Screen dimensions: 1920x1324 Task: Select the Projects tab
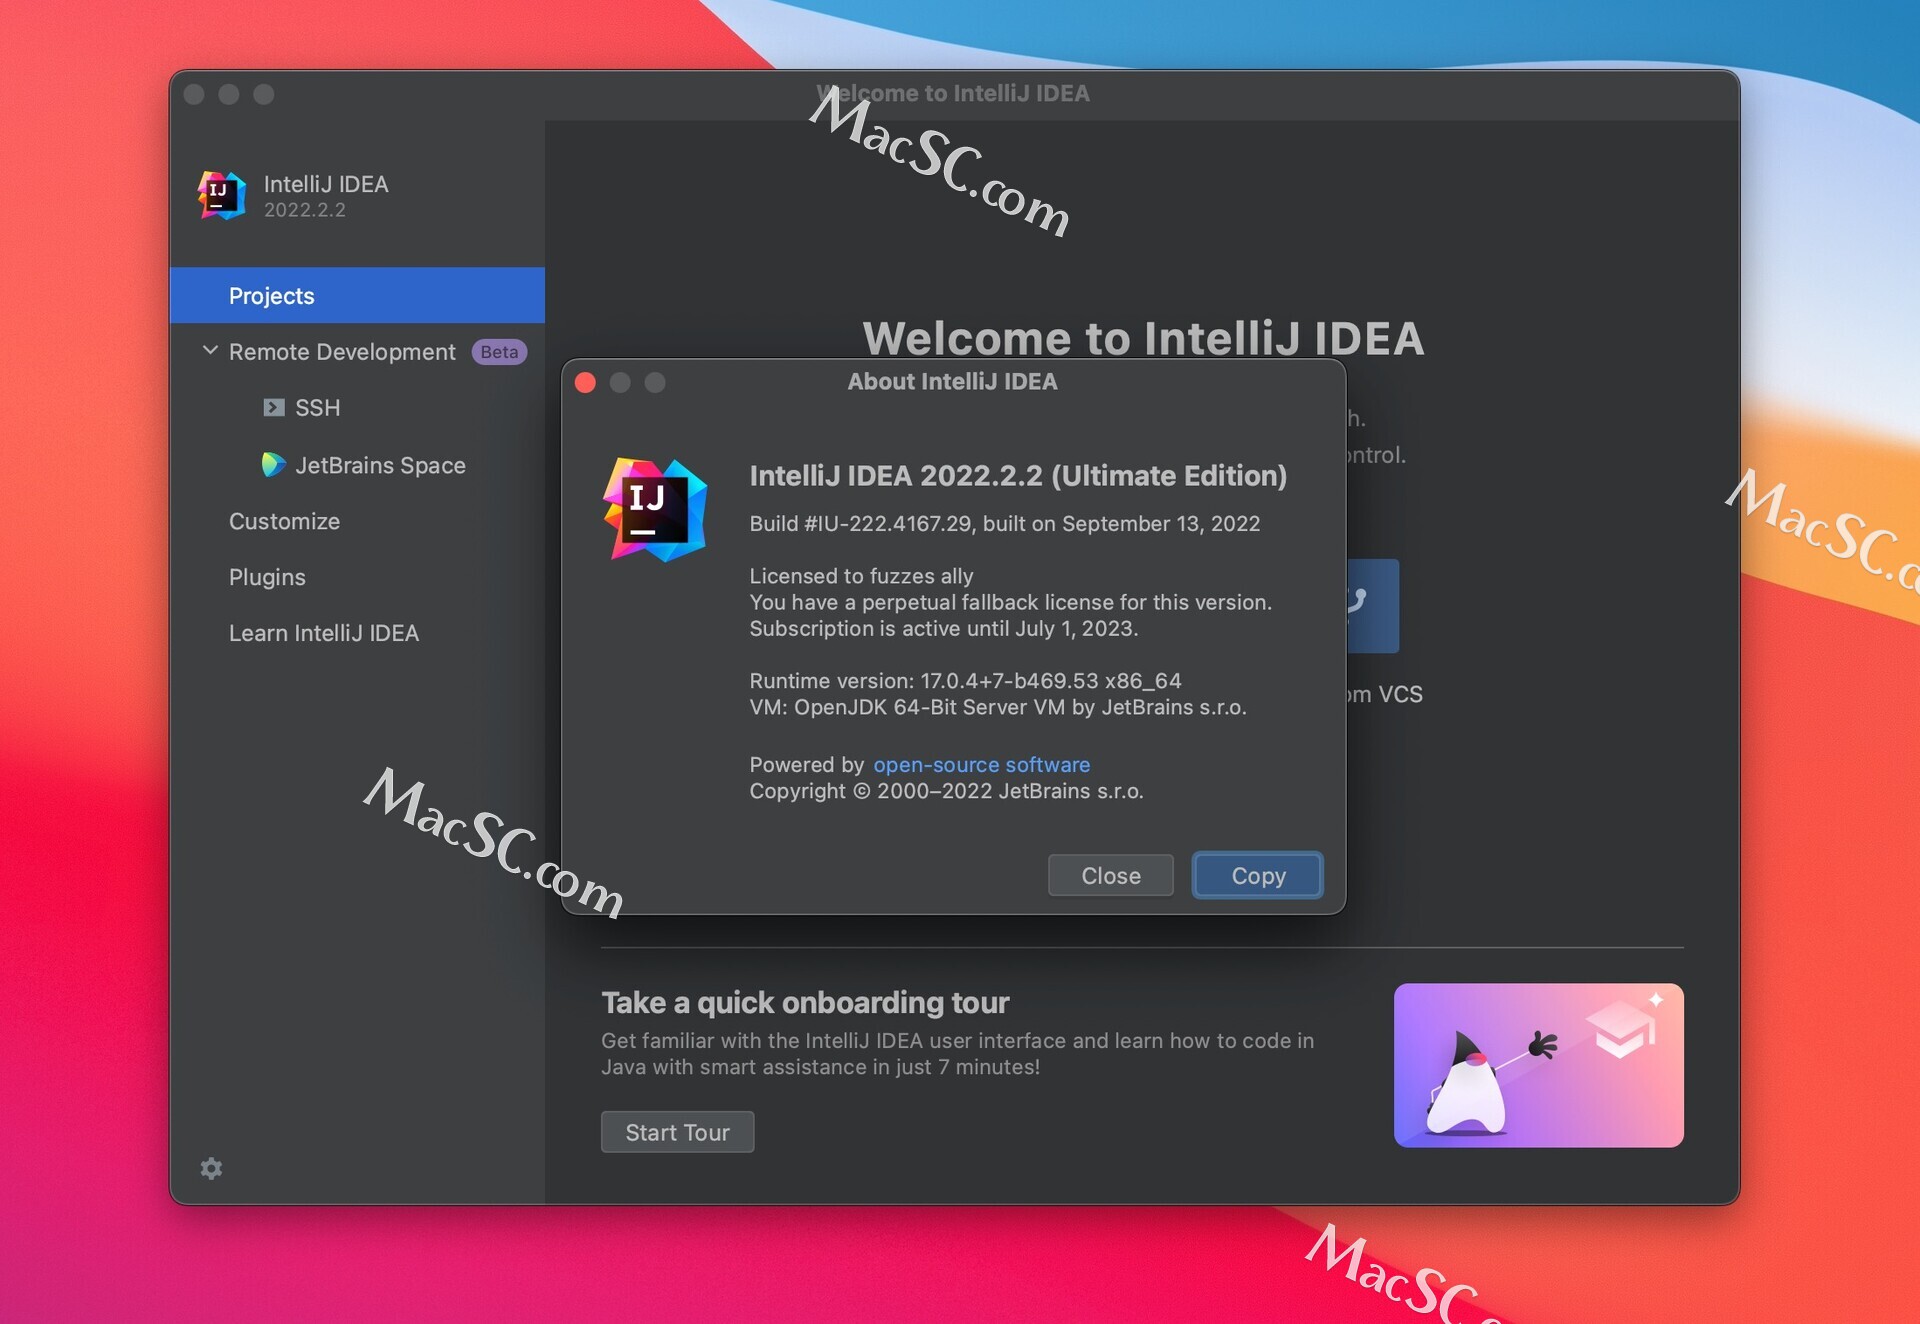(357, 295)
